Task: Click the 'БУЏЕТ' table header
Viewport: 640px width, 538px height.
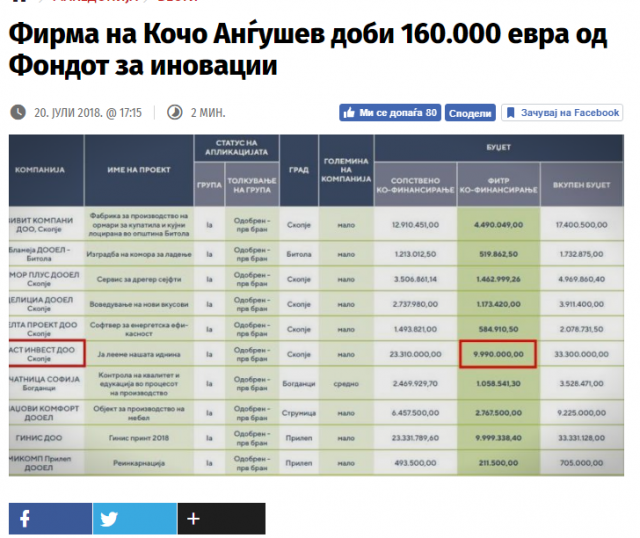Action: pyautogui.click(x=496, y=146)
